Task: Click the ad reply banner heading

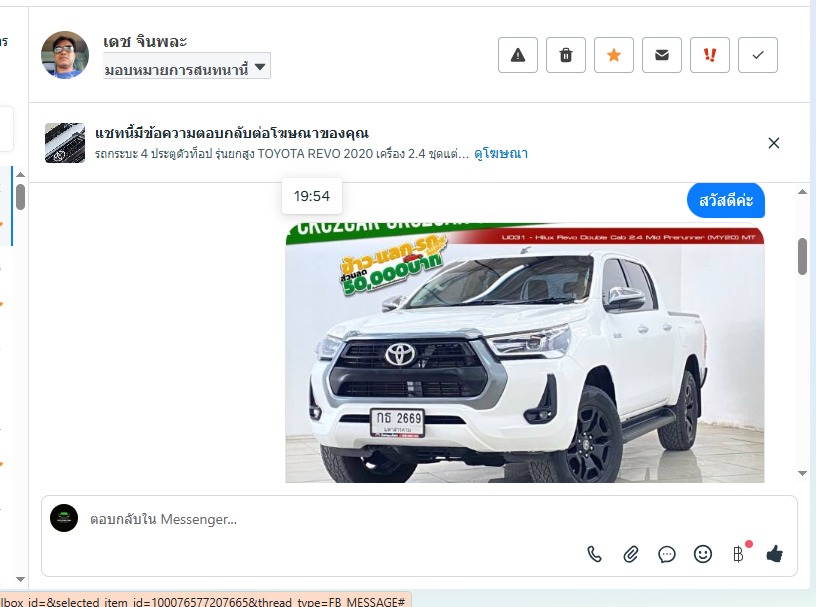Action: pos(232,133)
